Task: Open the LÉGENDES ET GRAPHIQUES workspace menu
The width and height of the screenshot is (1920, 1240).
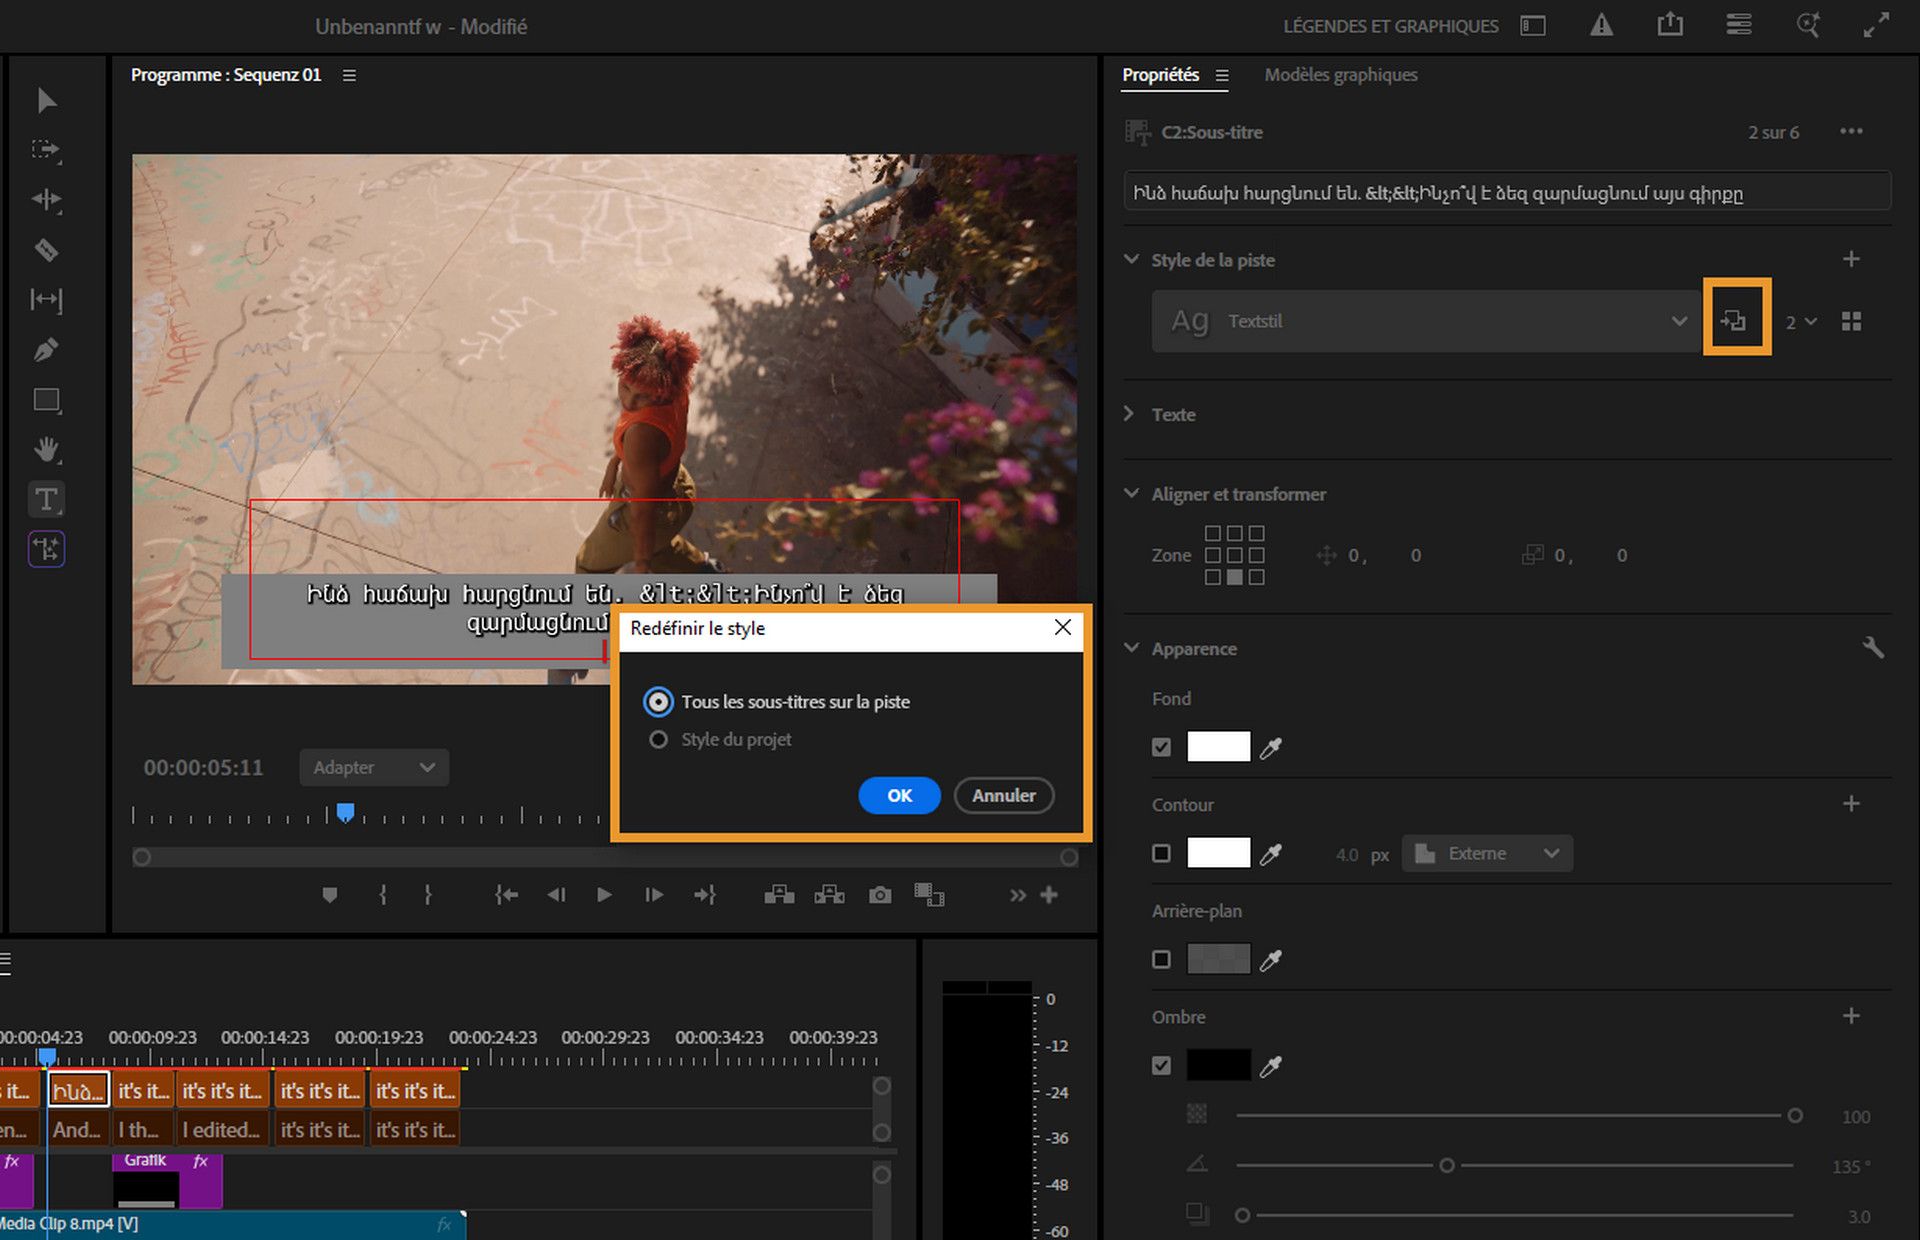Action: pyautogui.click(x=1390, y=25)
